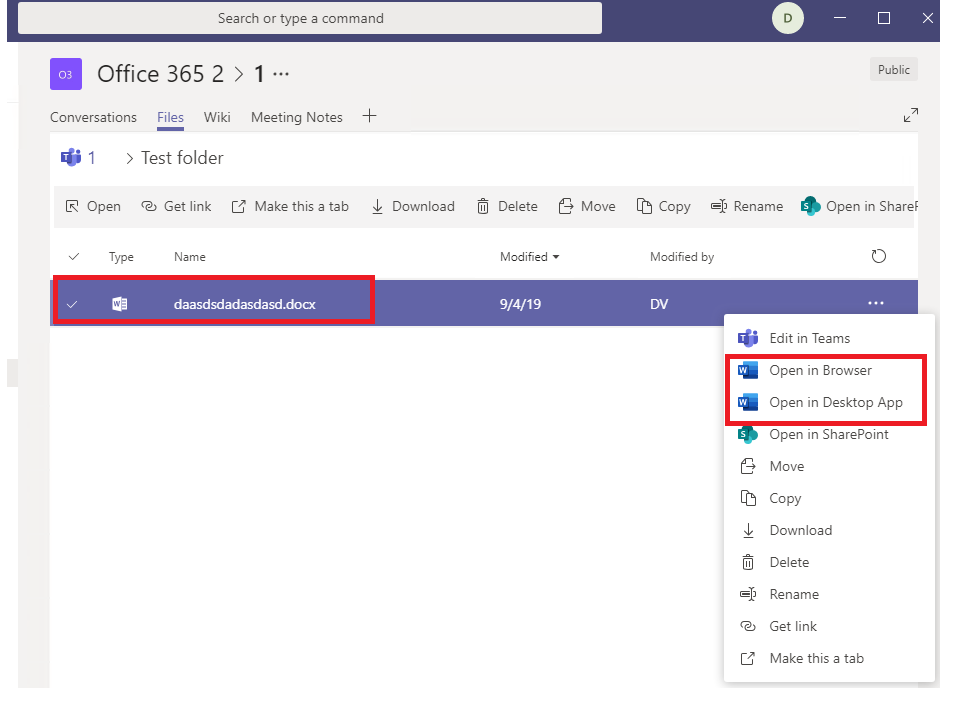This screenshot has height=706, width=974.
Task: Click the 9/4/19 modified date
Action: pos(521,304)
